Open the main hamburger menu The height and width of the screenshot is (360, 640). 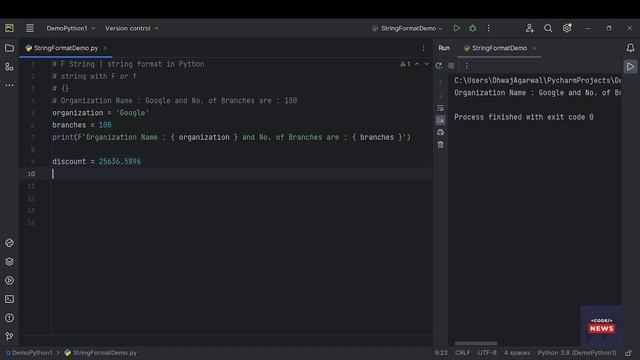click(x=30, y=28)
